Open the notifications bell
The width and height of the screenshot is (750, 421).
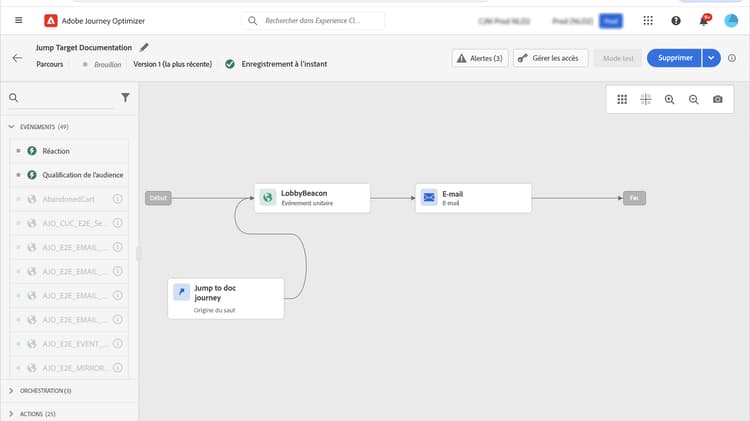tap(704, 21)
